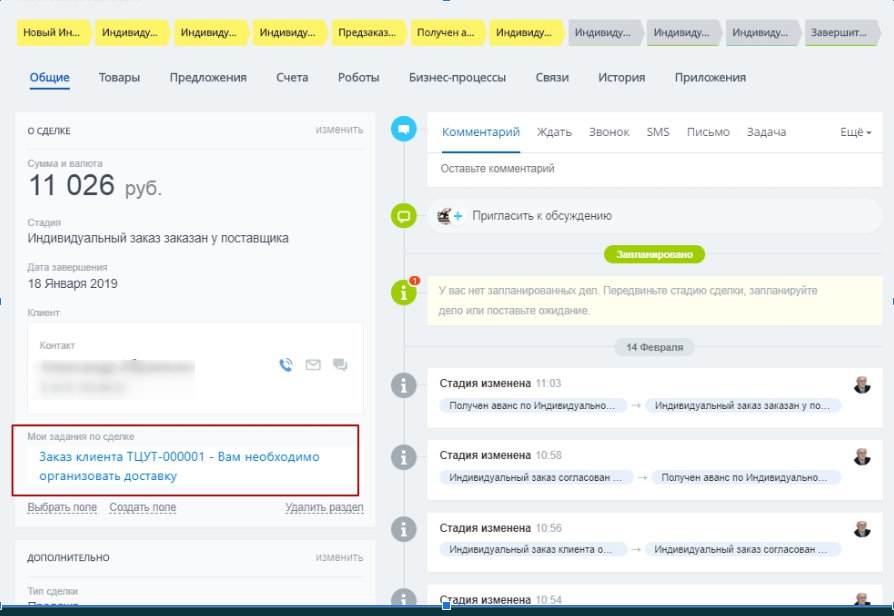
Task: Click the email envelope icon for the contact
Action: tap(313, 365)
